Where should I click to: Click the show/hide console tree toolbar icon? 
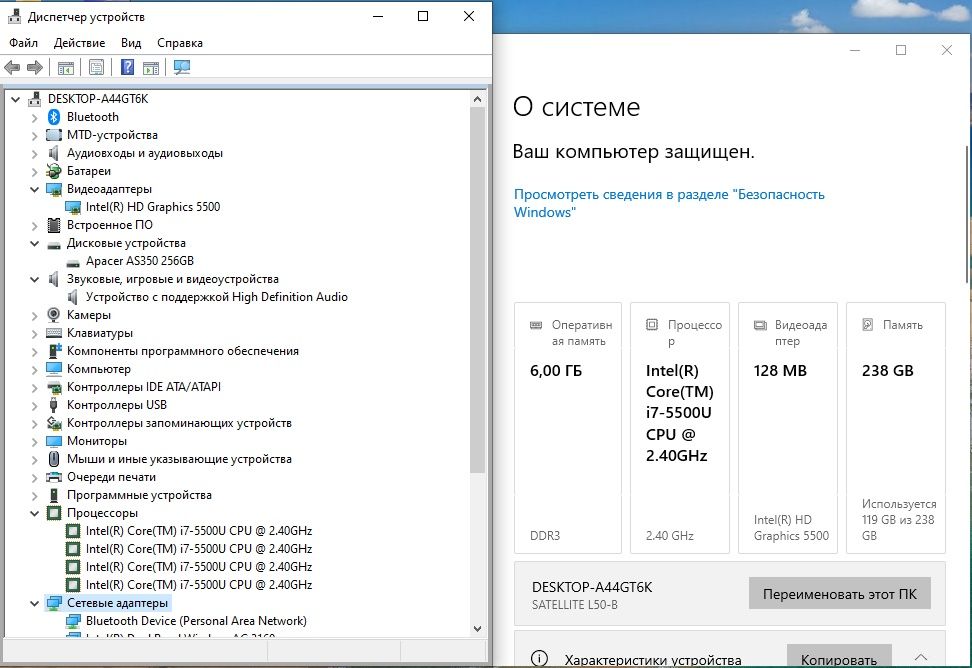66,67
